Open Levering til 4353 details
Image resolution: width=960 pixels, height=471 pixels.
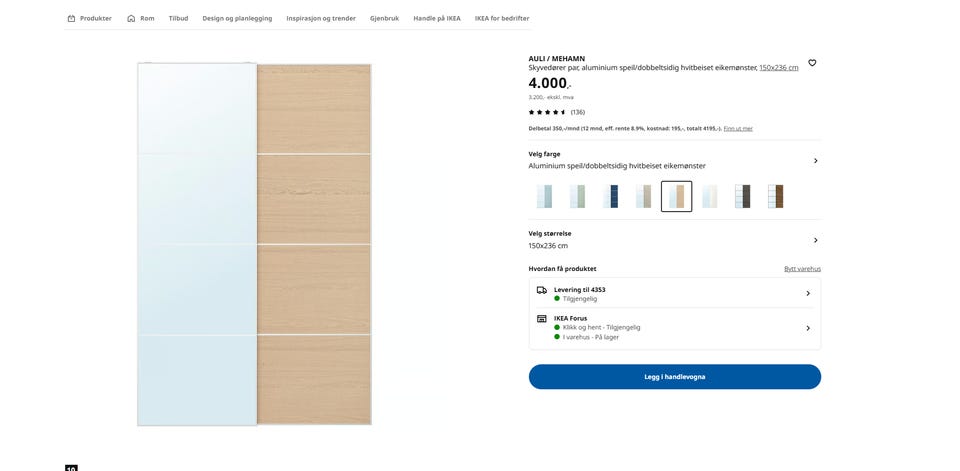(x=807, y=293)
